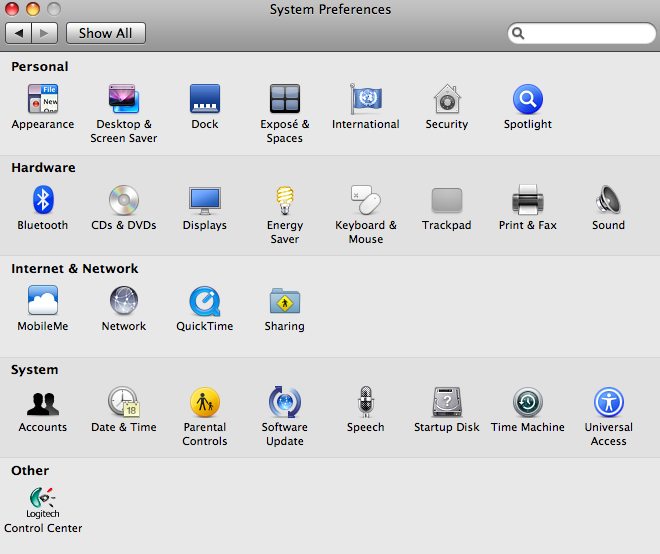Open Network preferences
This screenshot has height=554, width=660.
coord(124,301)
